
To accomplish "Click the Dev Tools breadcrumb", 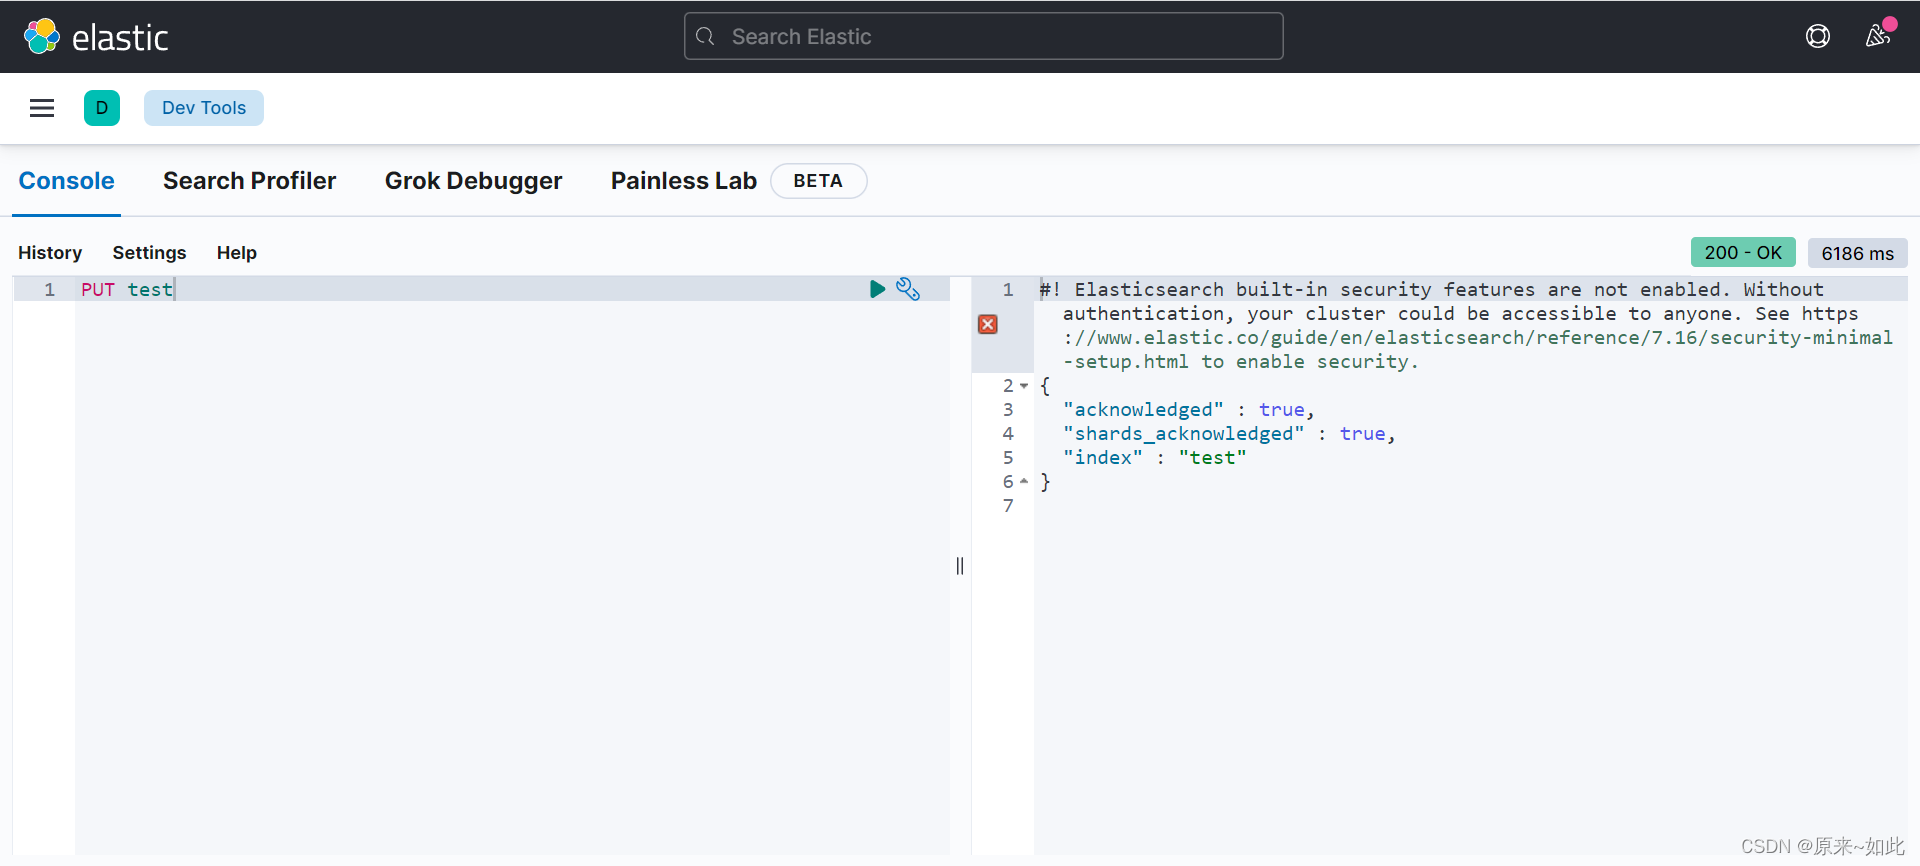I will (x=204, y=108).
